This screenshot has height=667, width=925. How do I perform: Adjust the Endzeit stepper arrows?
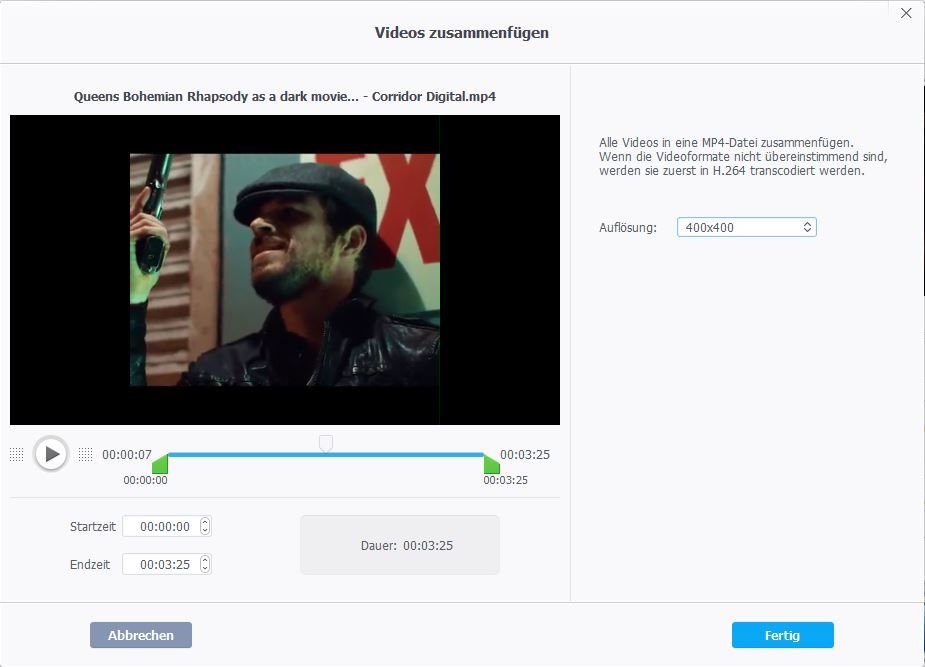click(205, 564)
